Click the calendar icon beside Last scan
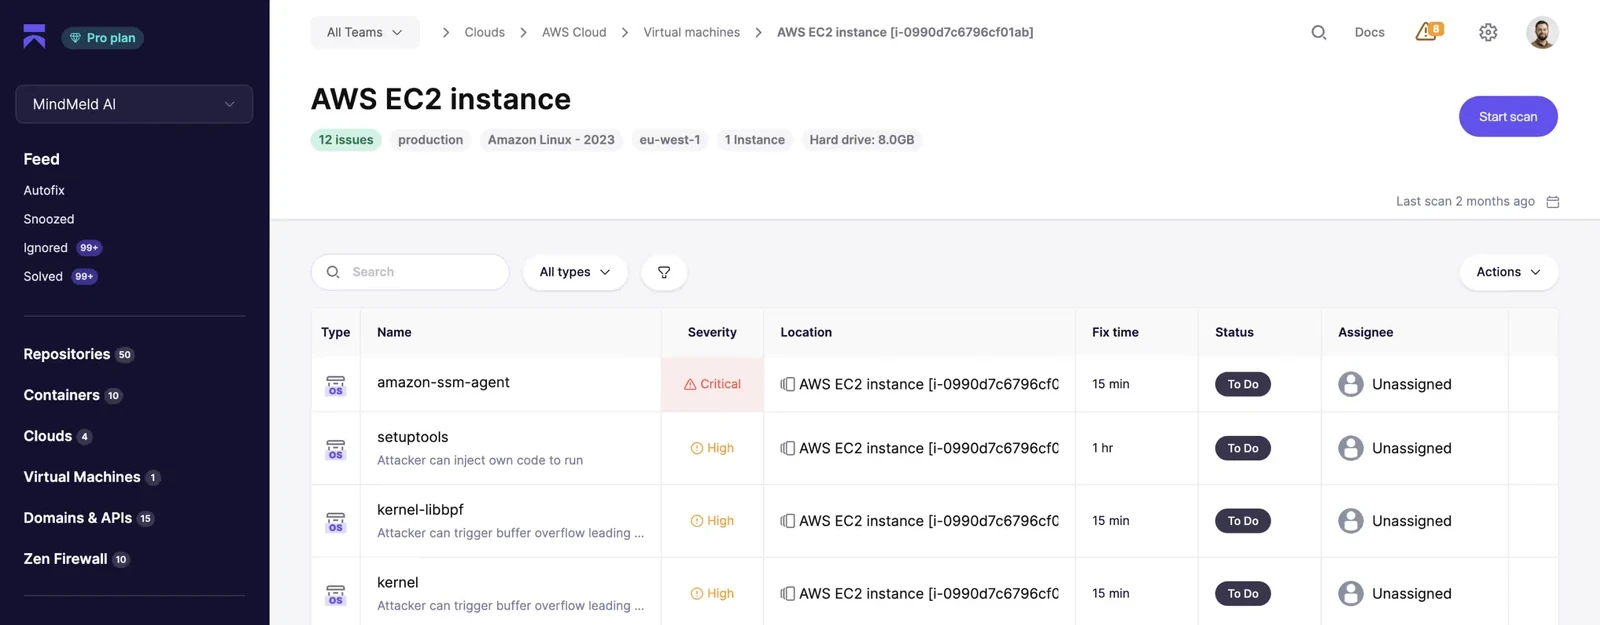The height and width of the screenshot is (625, 1600). [x=1553, y=202]
